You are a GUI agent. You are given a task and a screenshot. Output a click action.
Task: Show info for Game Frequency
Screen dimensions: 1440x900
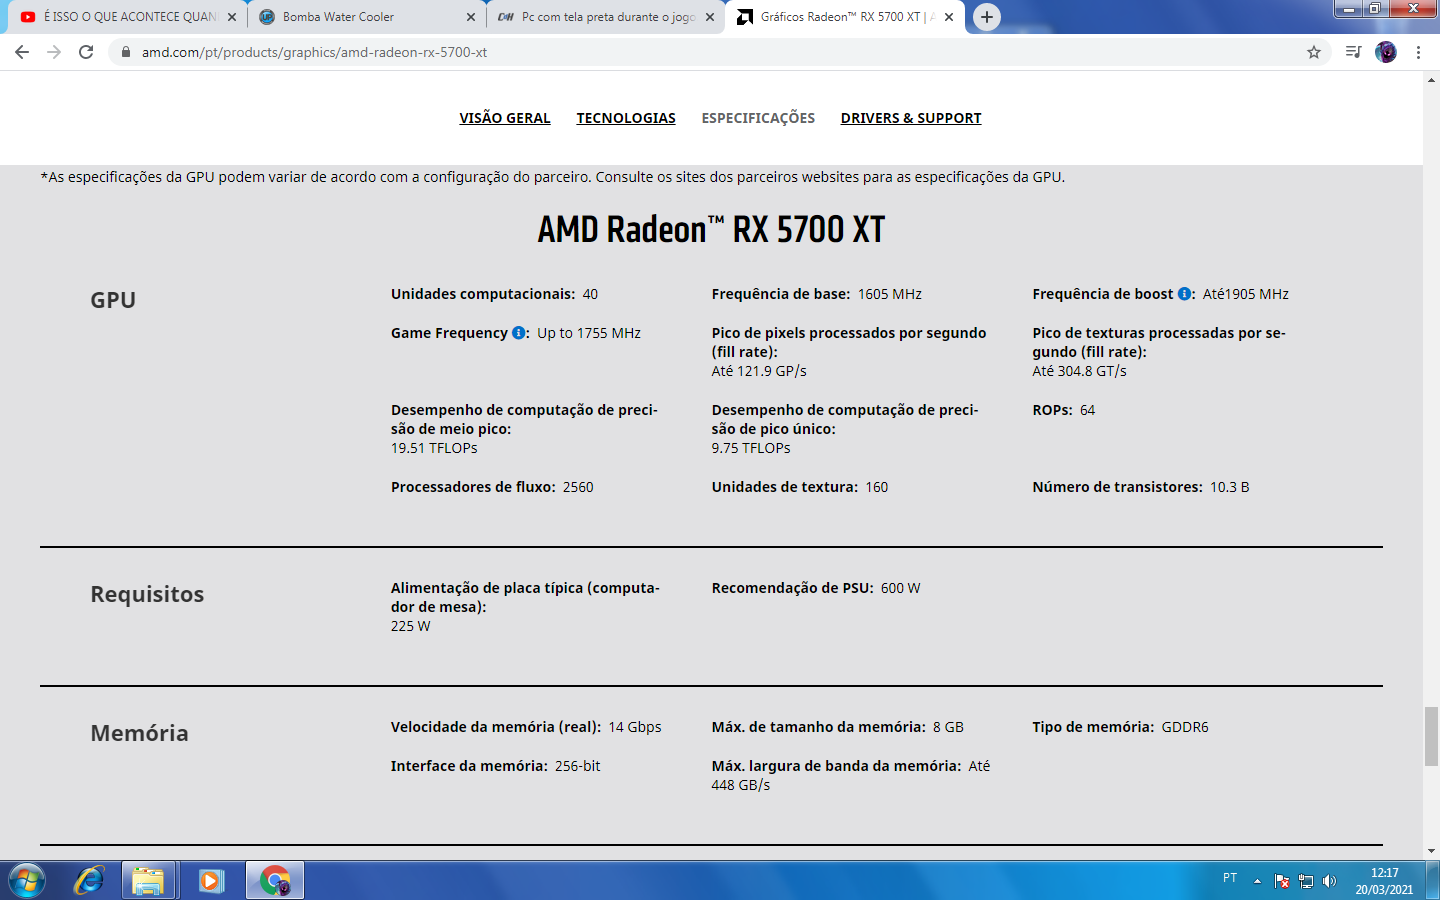(519, 333)
